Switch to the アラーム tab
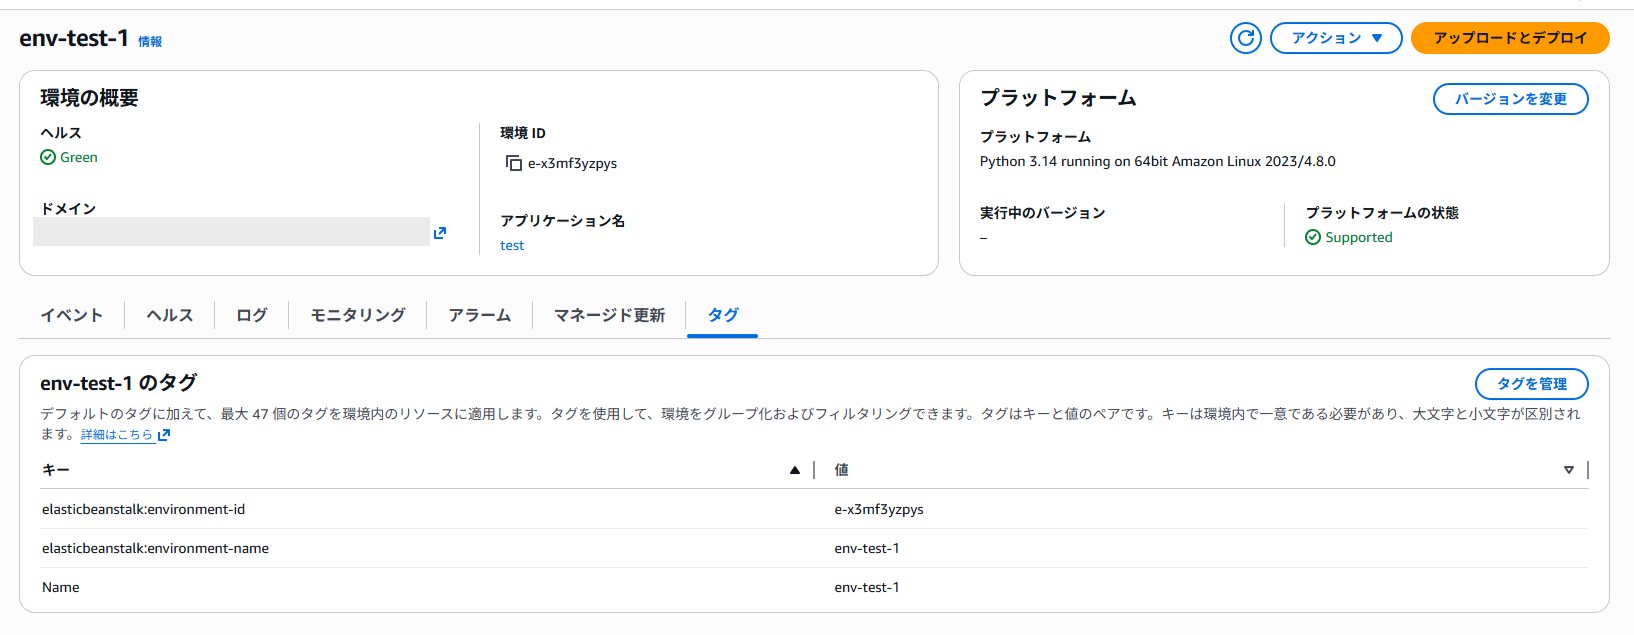 coord(480,315)
